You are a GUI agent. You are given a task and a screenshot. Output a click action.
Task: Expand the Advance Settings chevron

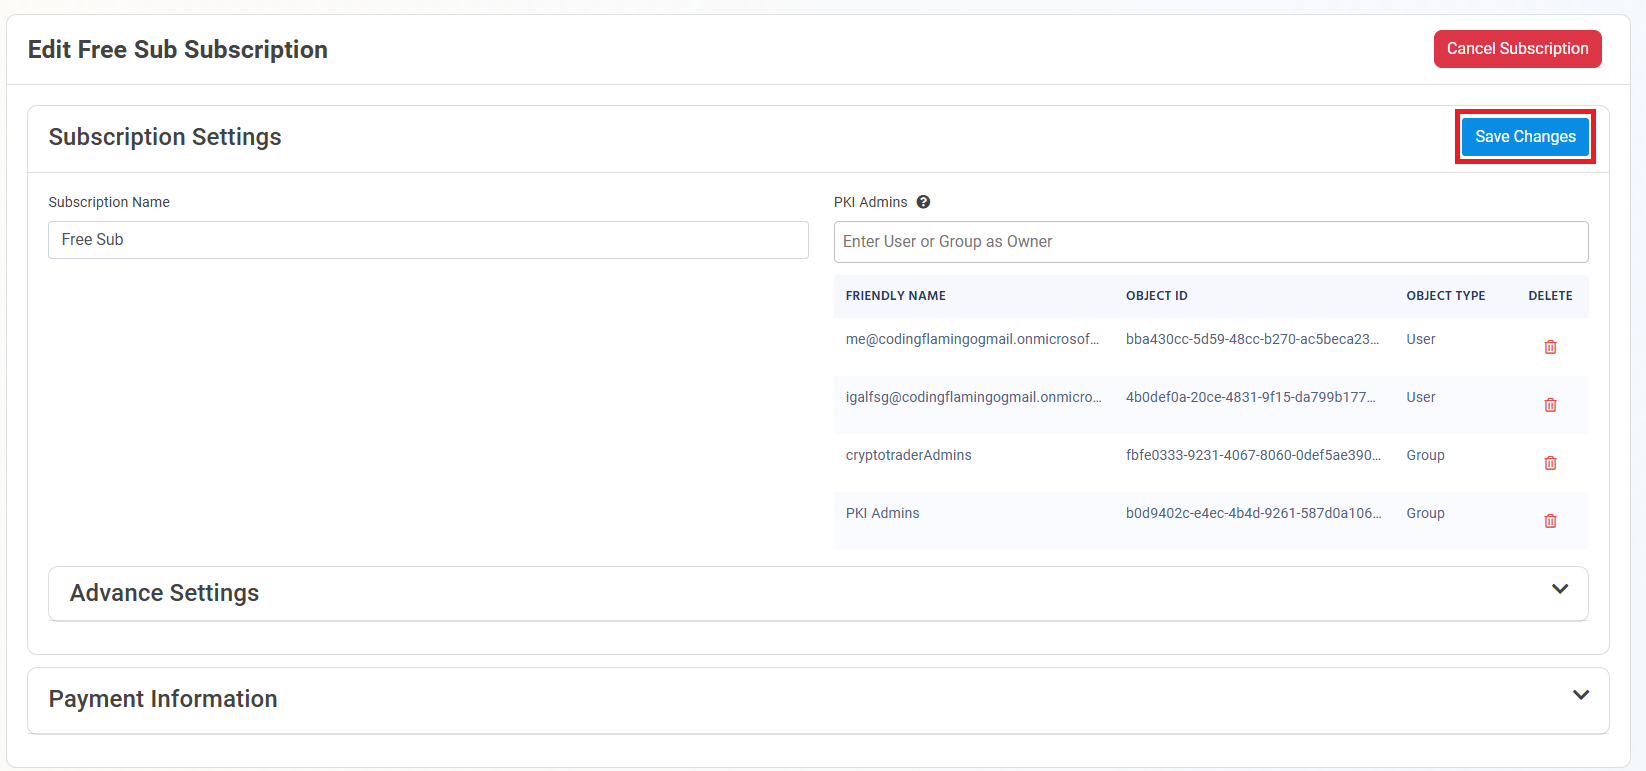[1559, 589]
